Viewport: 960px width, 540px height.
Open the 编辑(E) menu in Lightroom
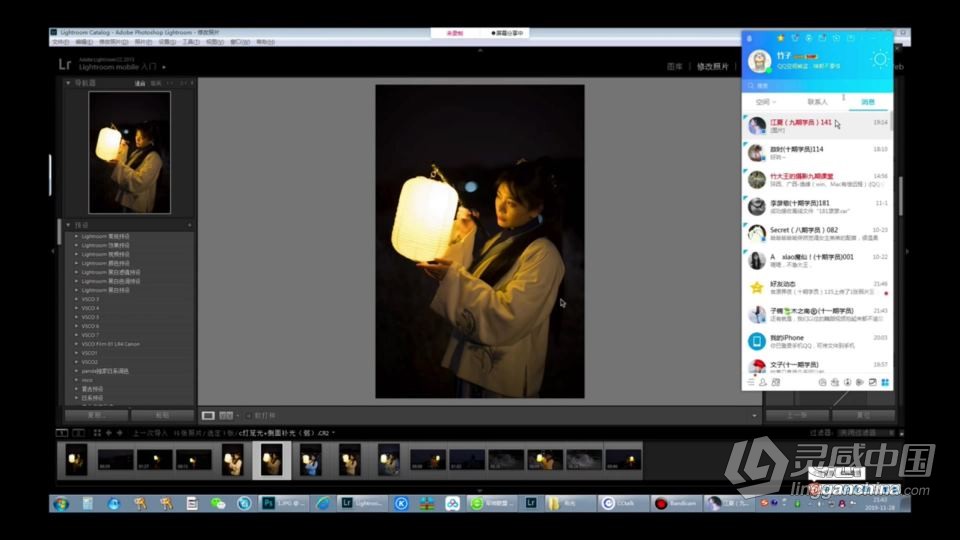click(84, 42)
